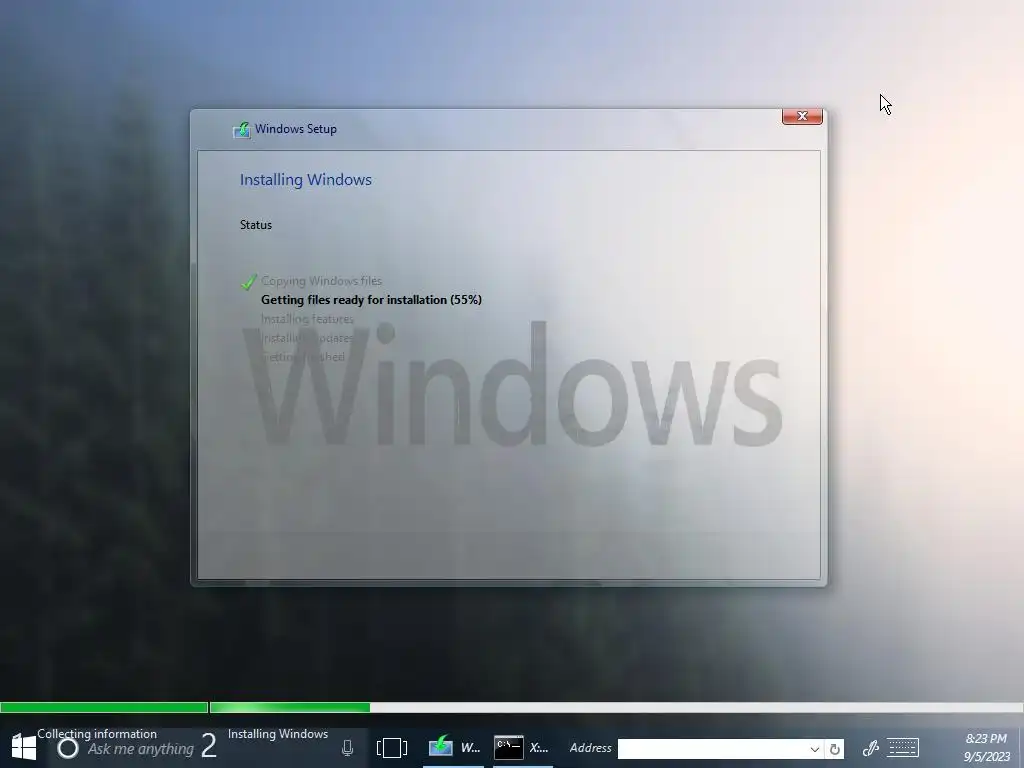Click the Address toolbar label

tap(590, 748)
